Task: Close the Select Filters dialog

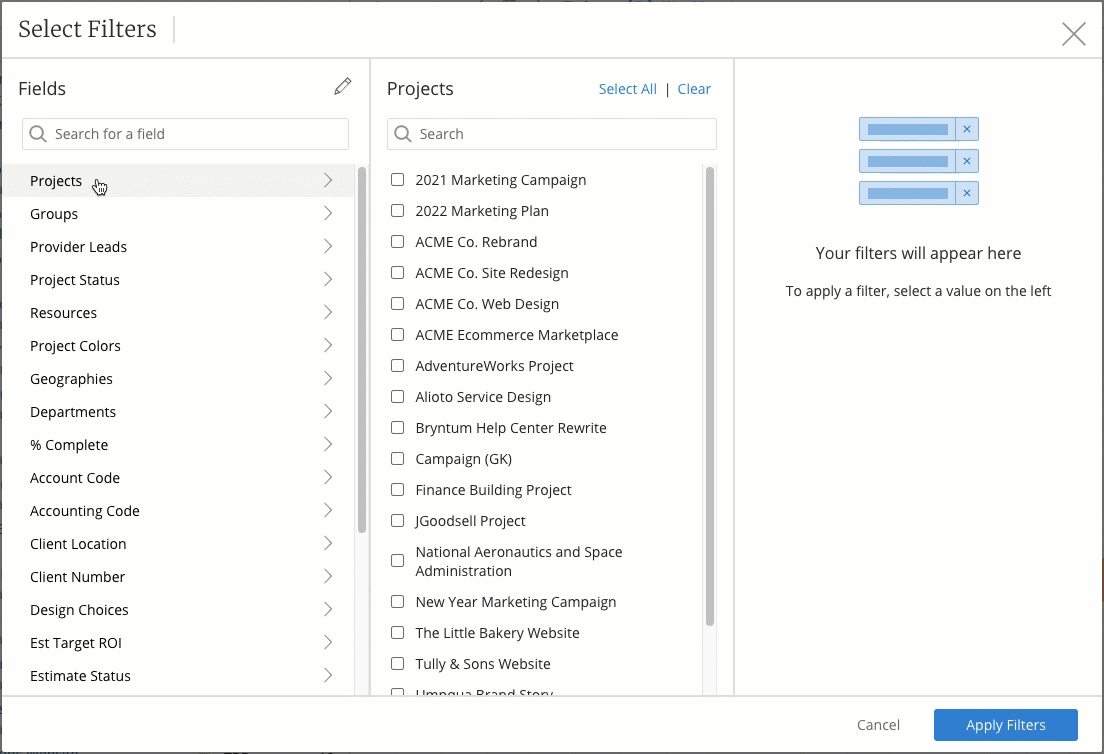Action: pos(1073,33)
